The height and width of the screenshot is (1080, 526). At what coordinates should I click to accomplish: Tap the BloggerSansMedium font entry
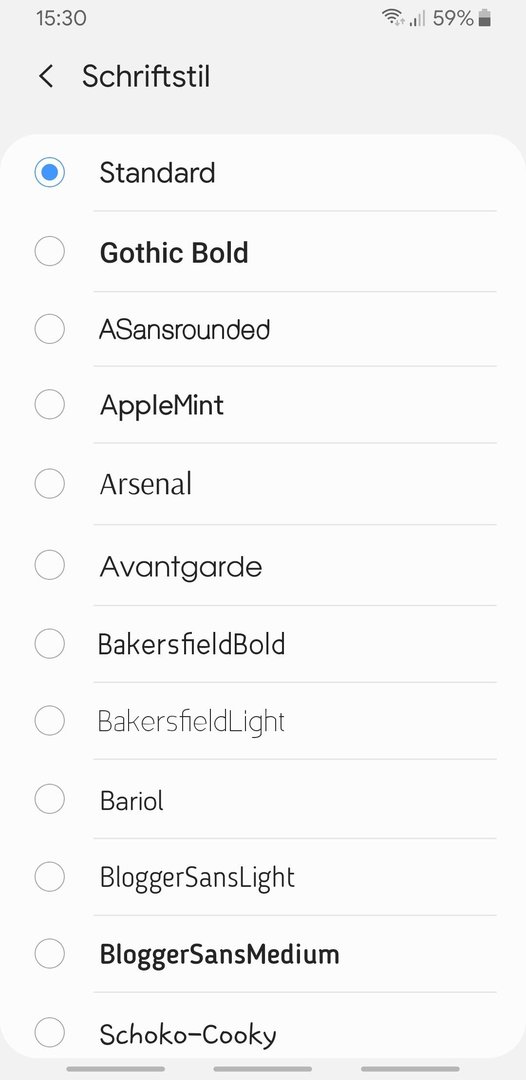[x=265, y=955]
